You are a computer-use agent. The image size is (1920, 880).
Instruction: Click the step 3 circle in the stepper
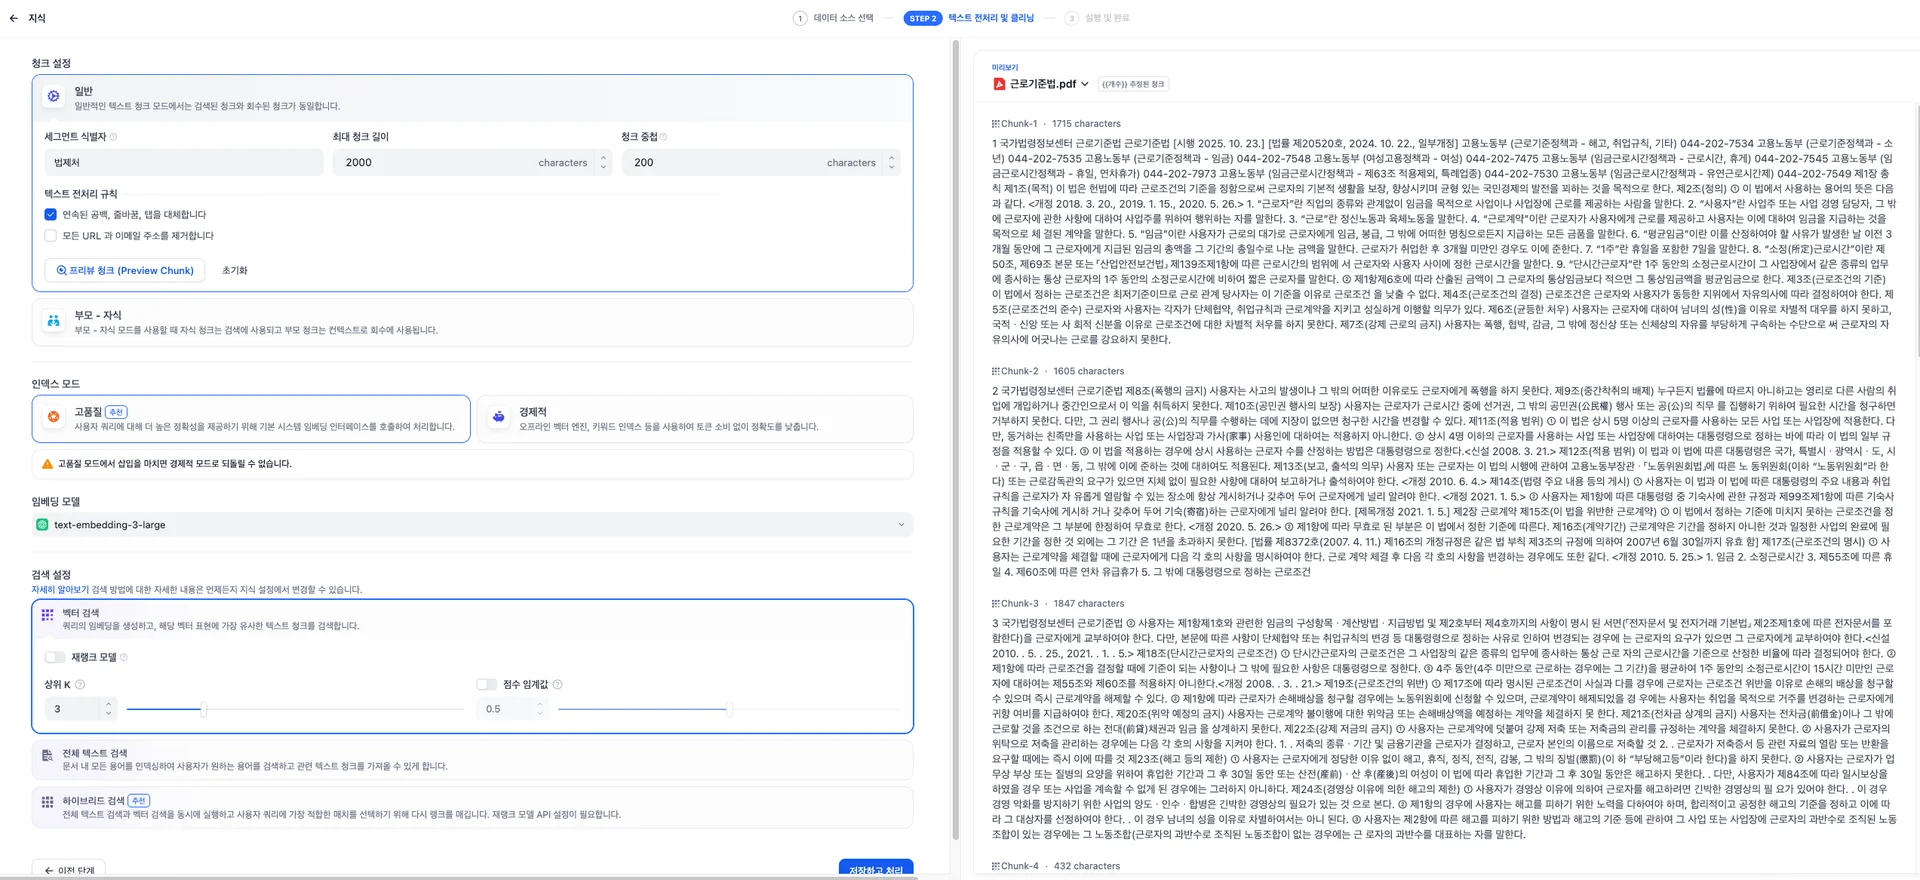pyautogui.click(x=1072, y=18)
